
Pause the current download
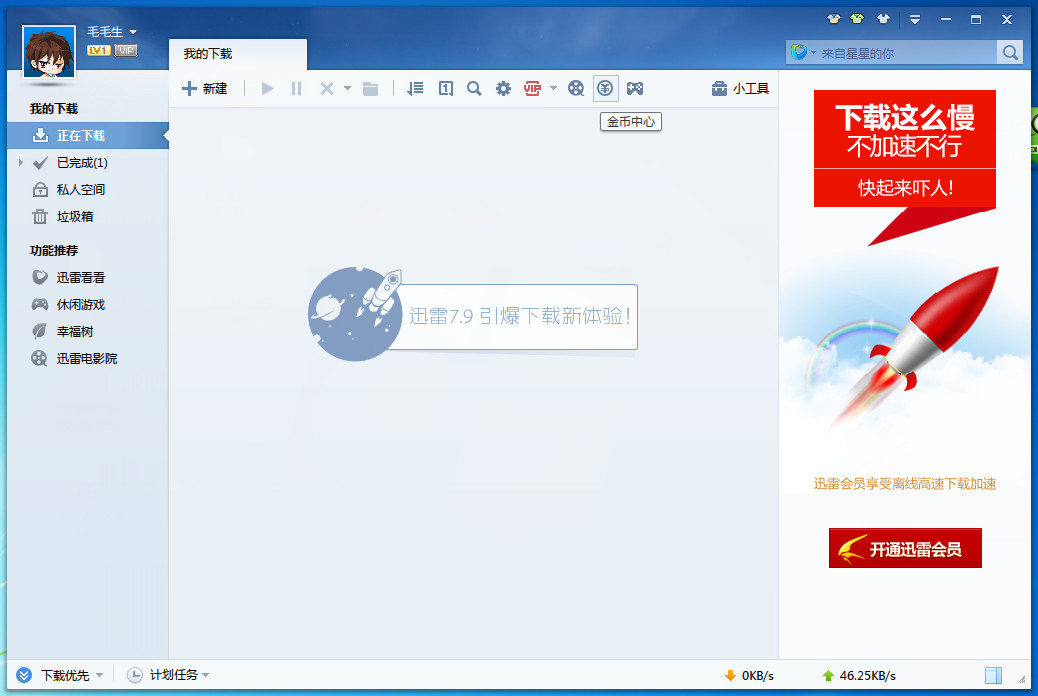point(296,88)
